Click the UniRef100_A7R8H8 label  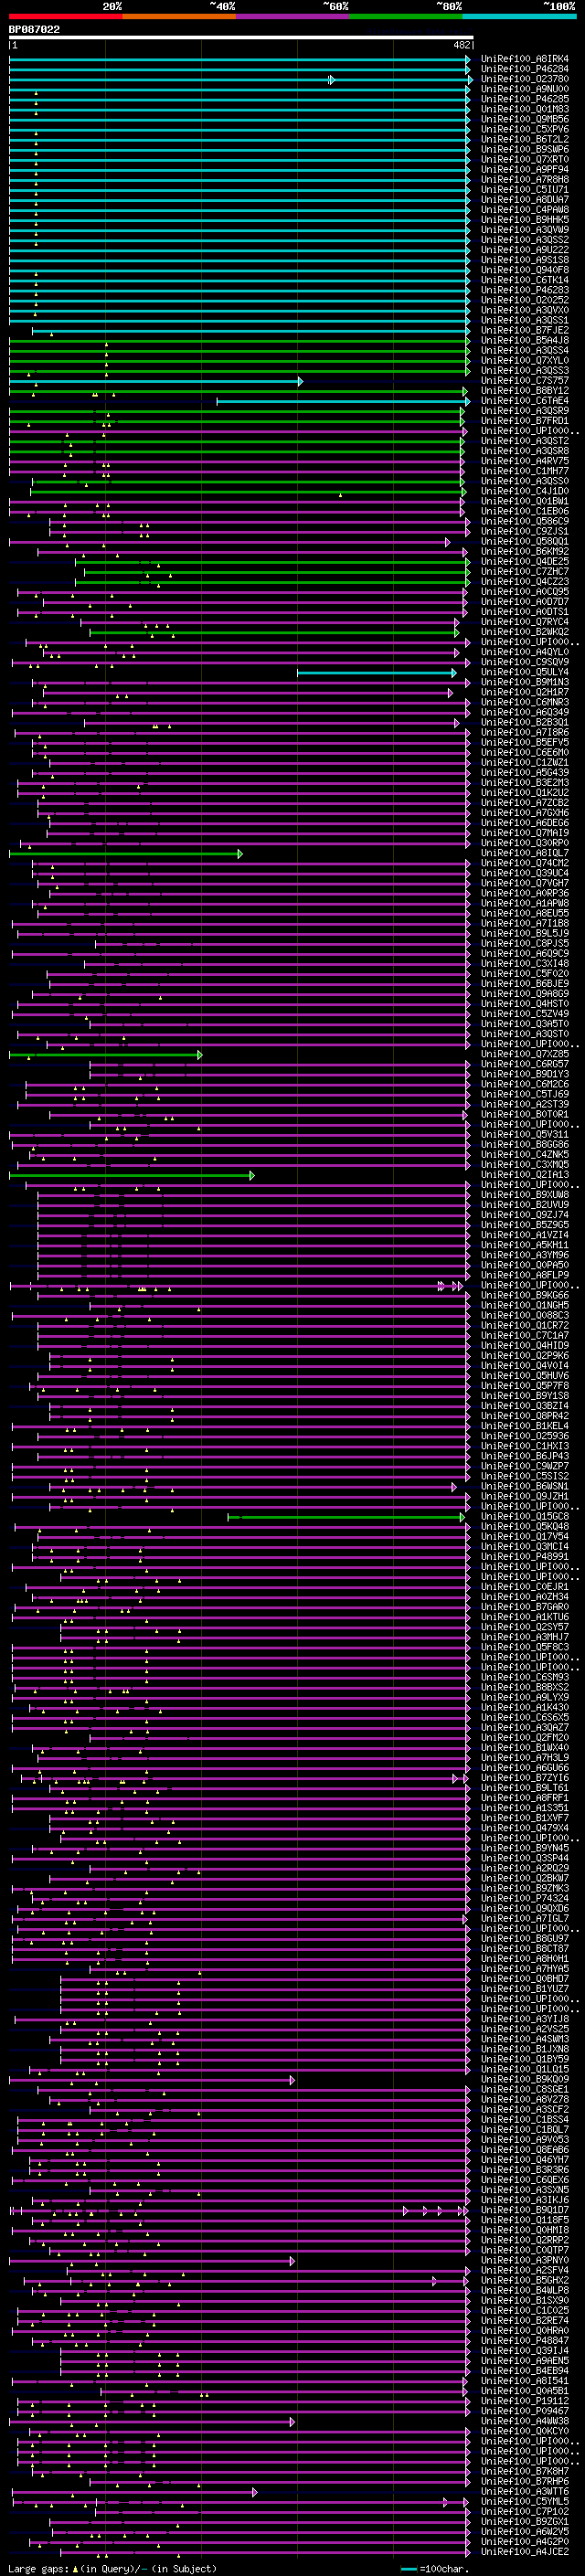[x=524, y=180]
